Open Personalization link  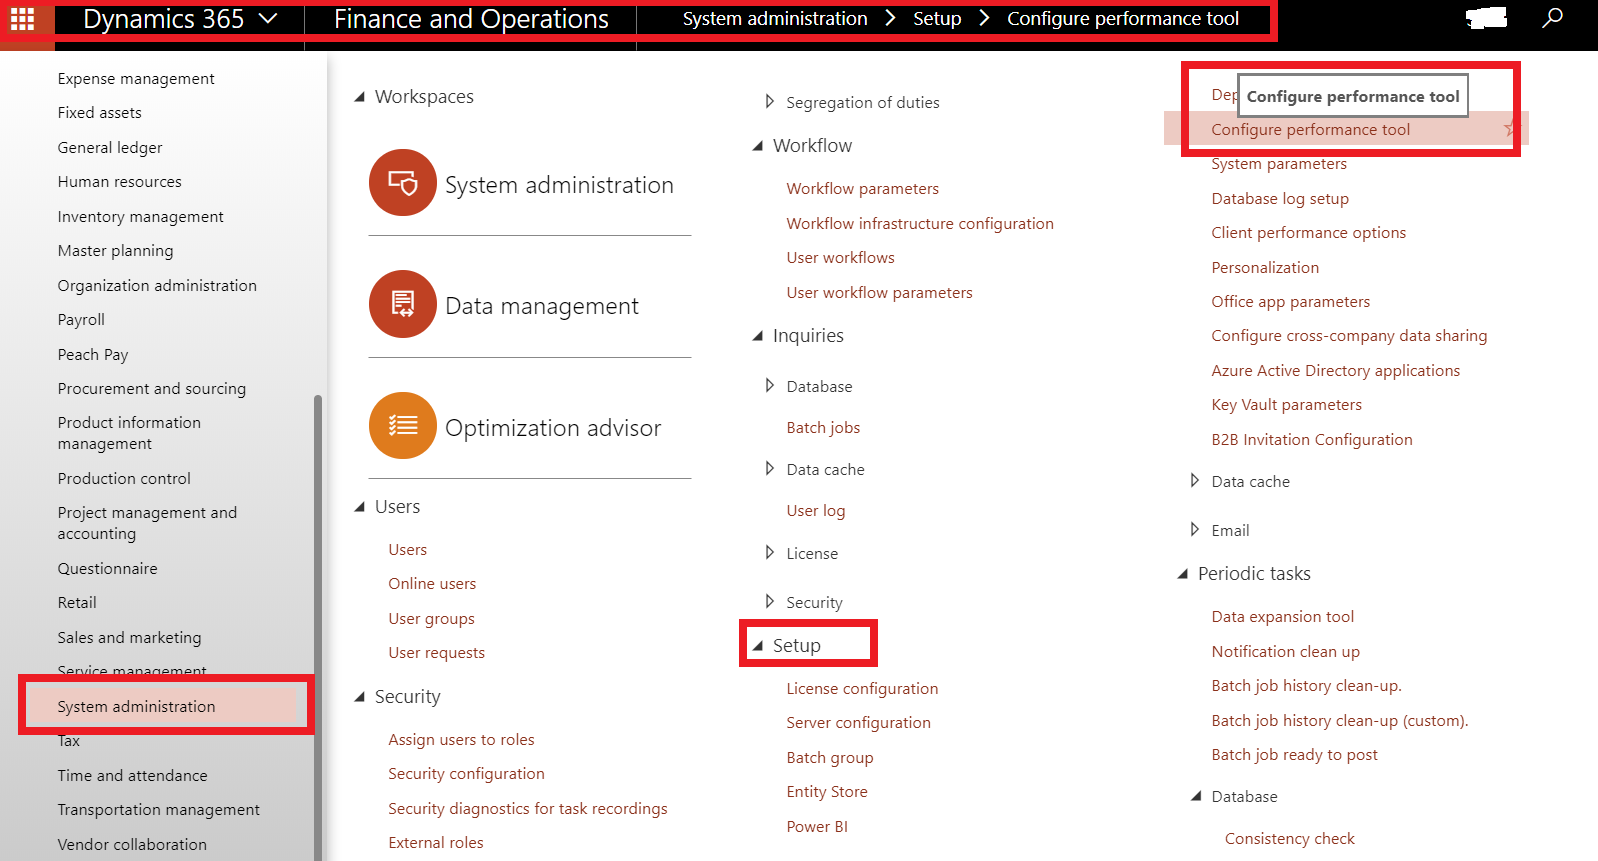(1265, 267)
